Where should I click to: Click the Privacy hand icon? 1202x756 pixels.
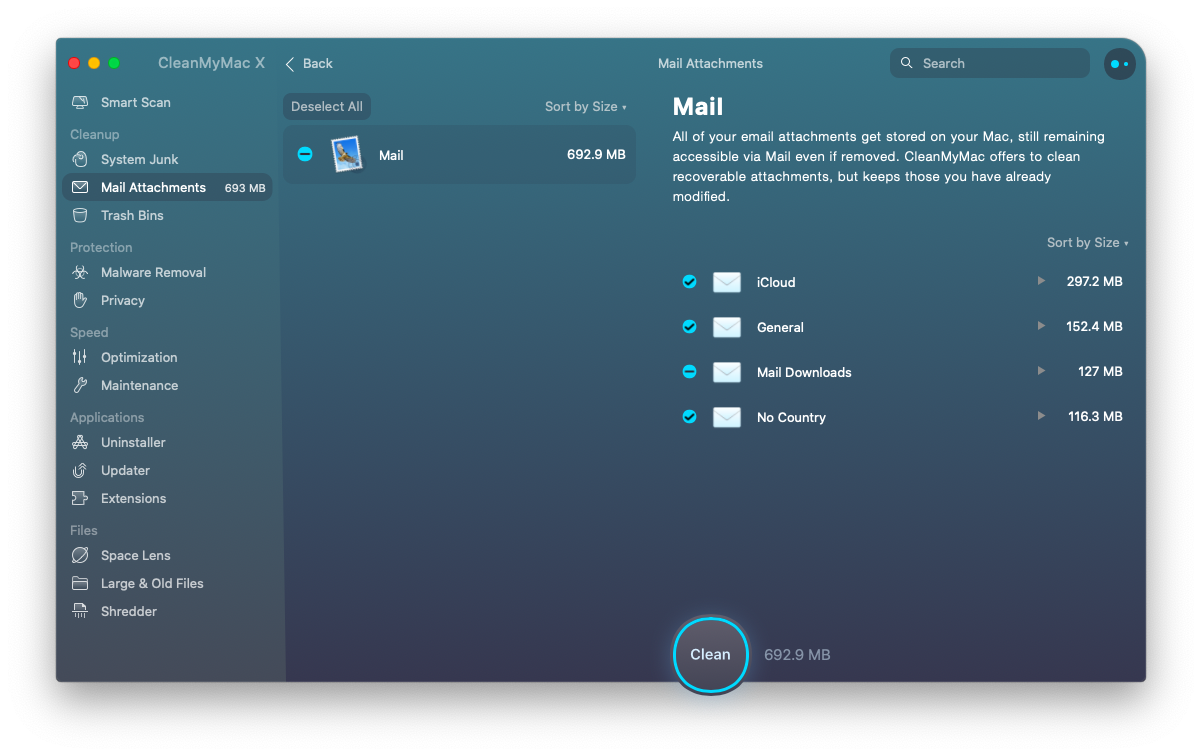(80, 300)
